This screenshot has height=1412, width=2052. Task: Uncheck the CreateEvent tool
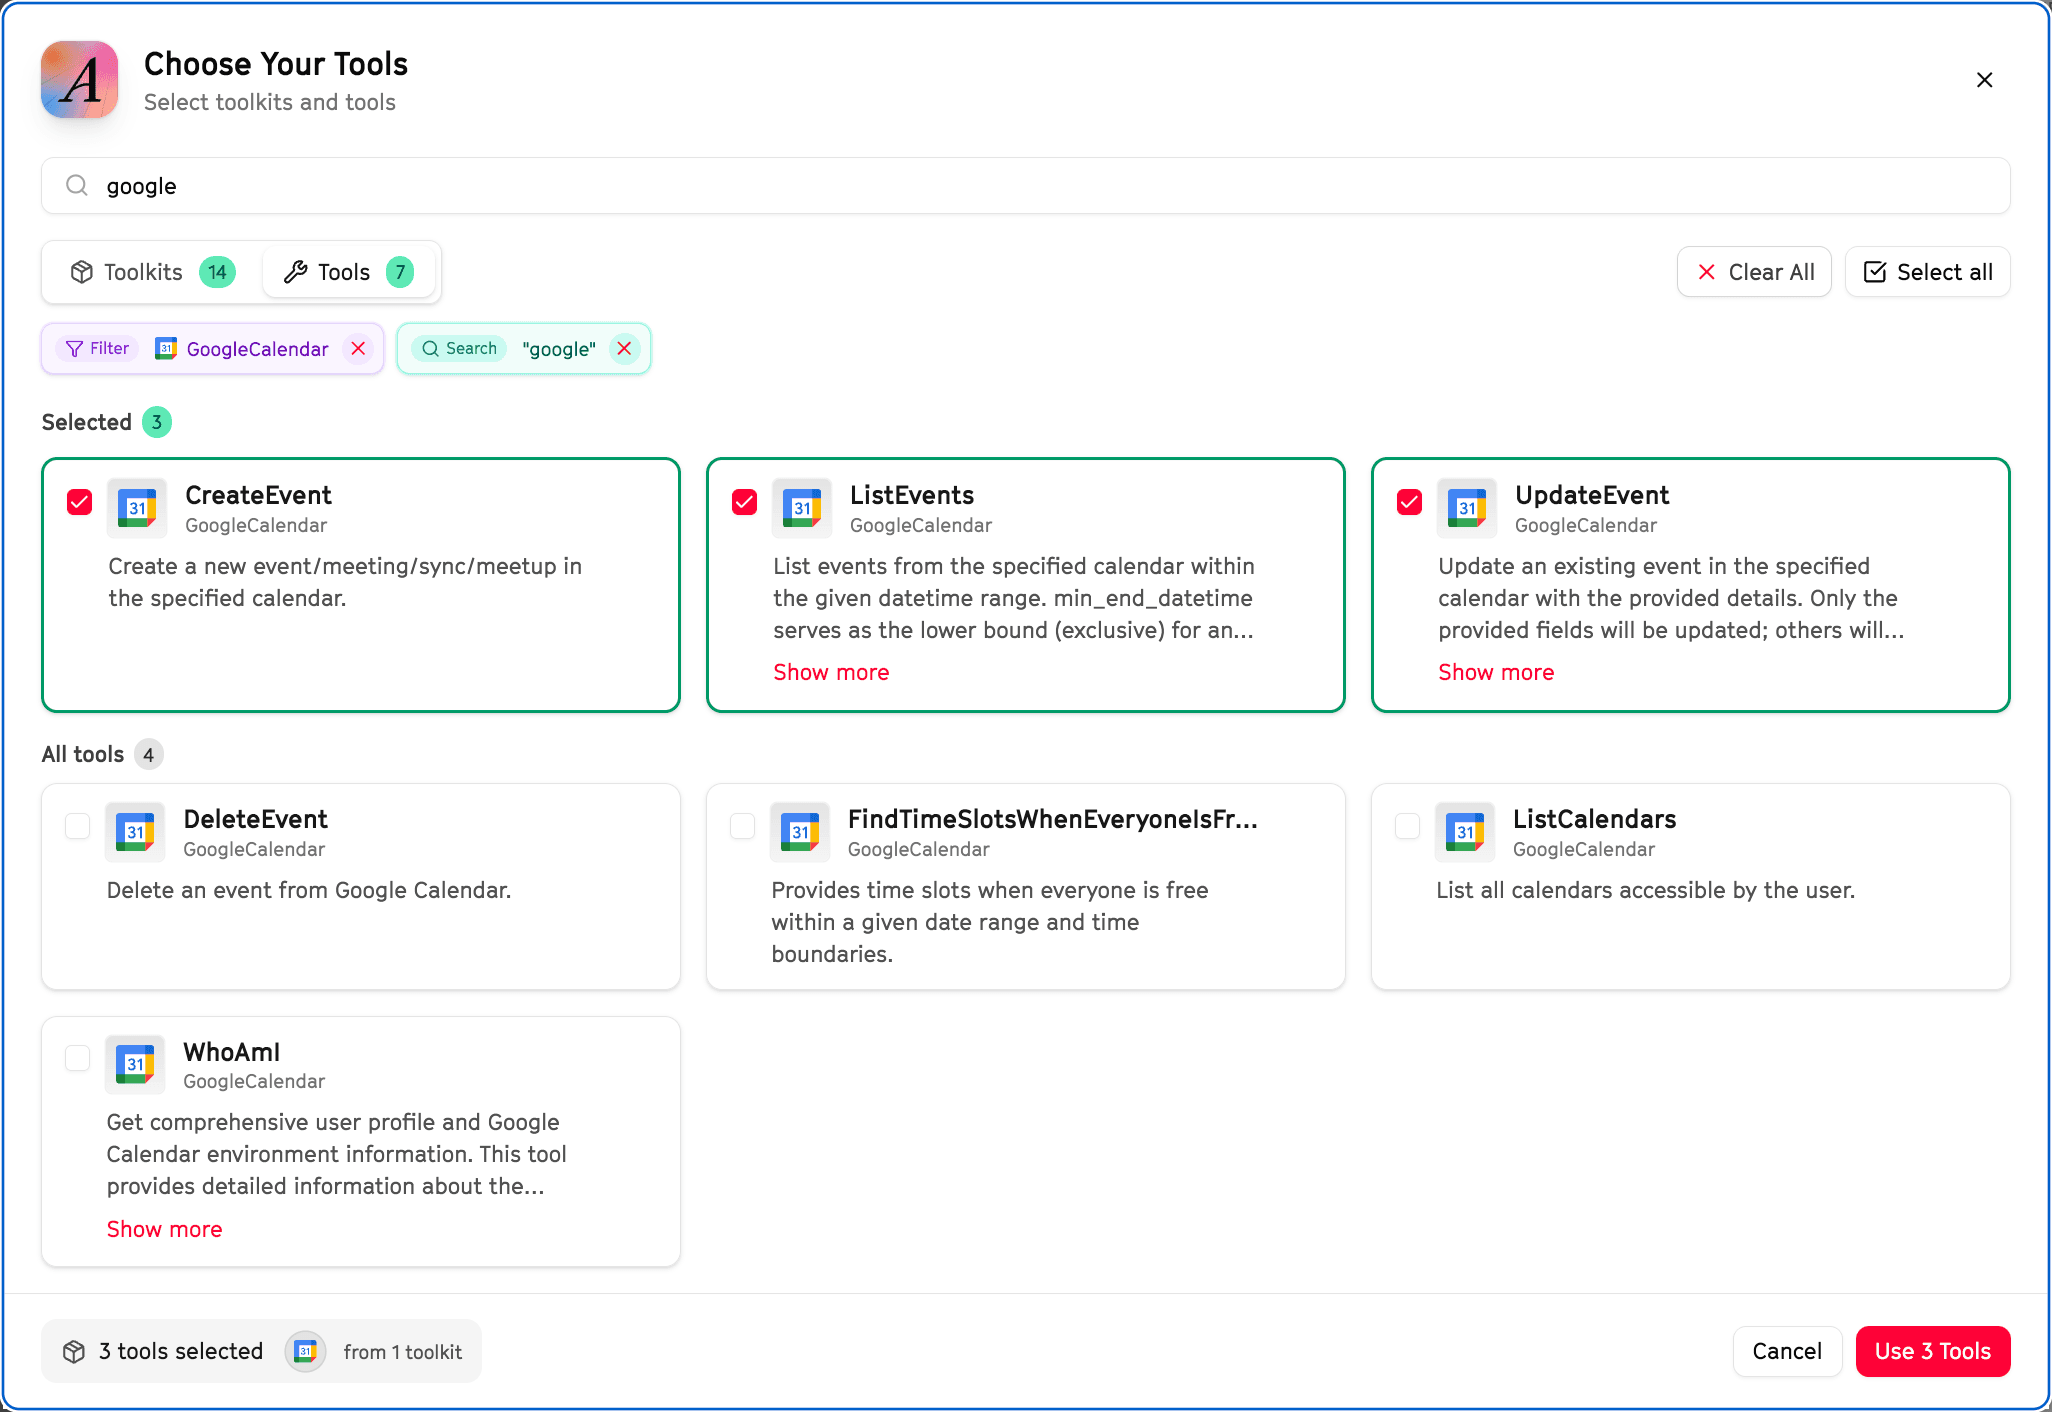[80, 502]
